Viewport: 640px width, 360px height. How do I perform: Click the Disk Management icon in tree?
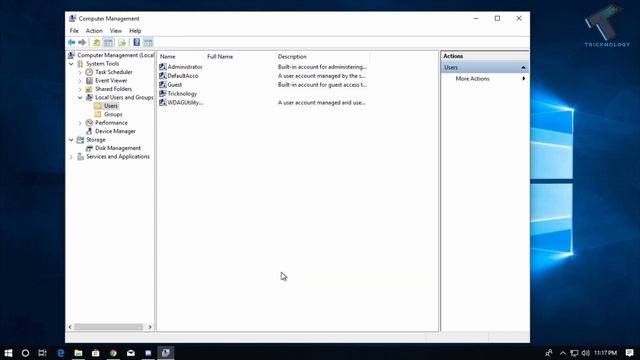click(89, 148)
